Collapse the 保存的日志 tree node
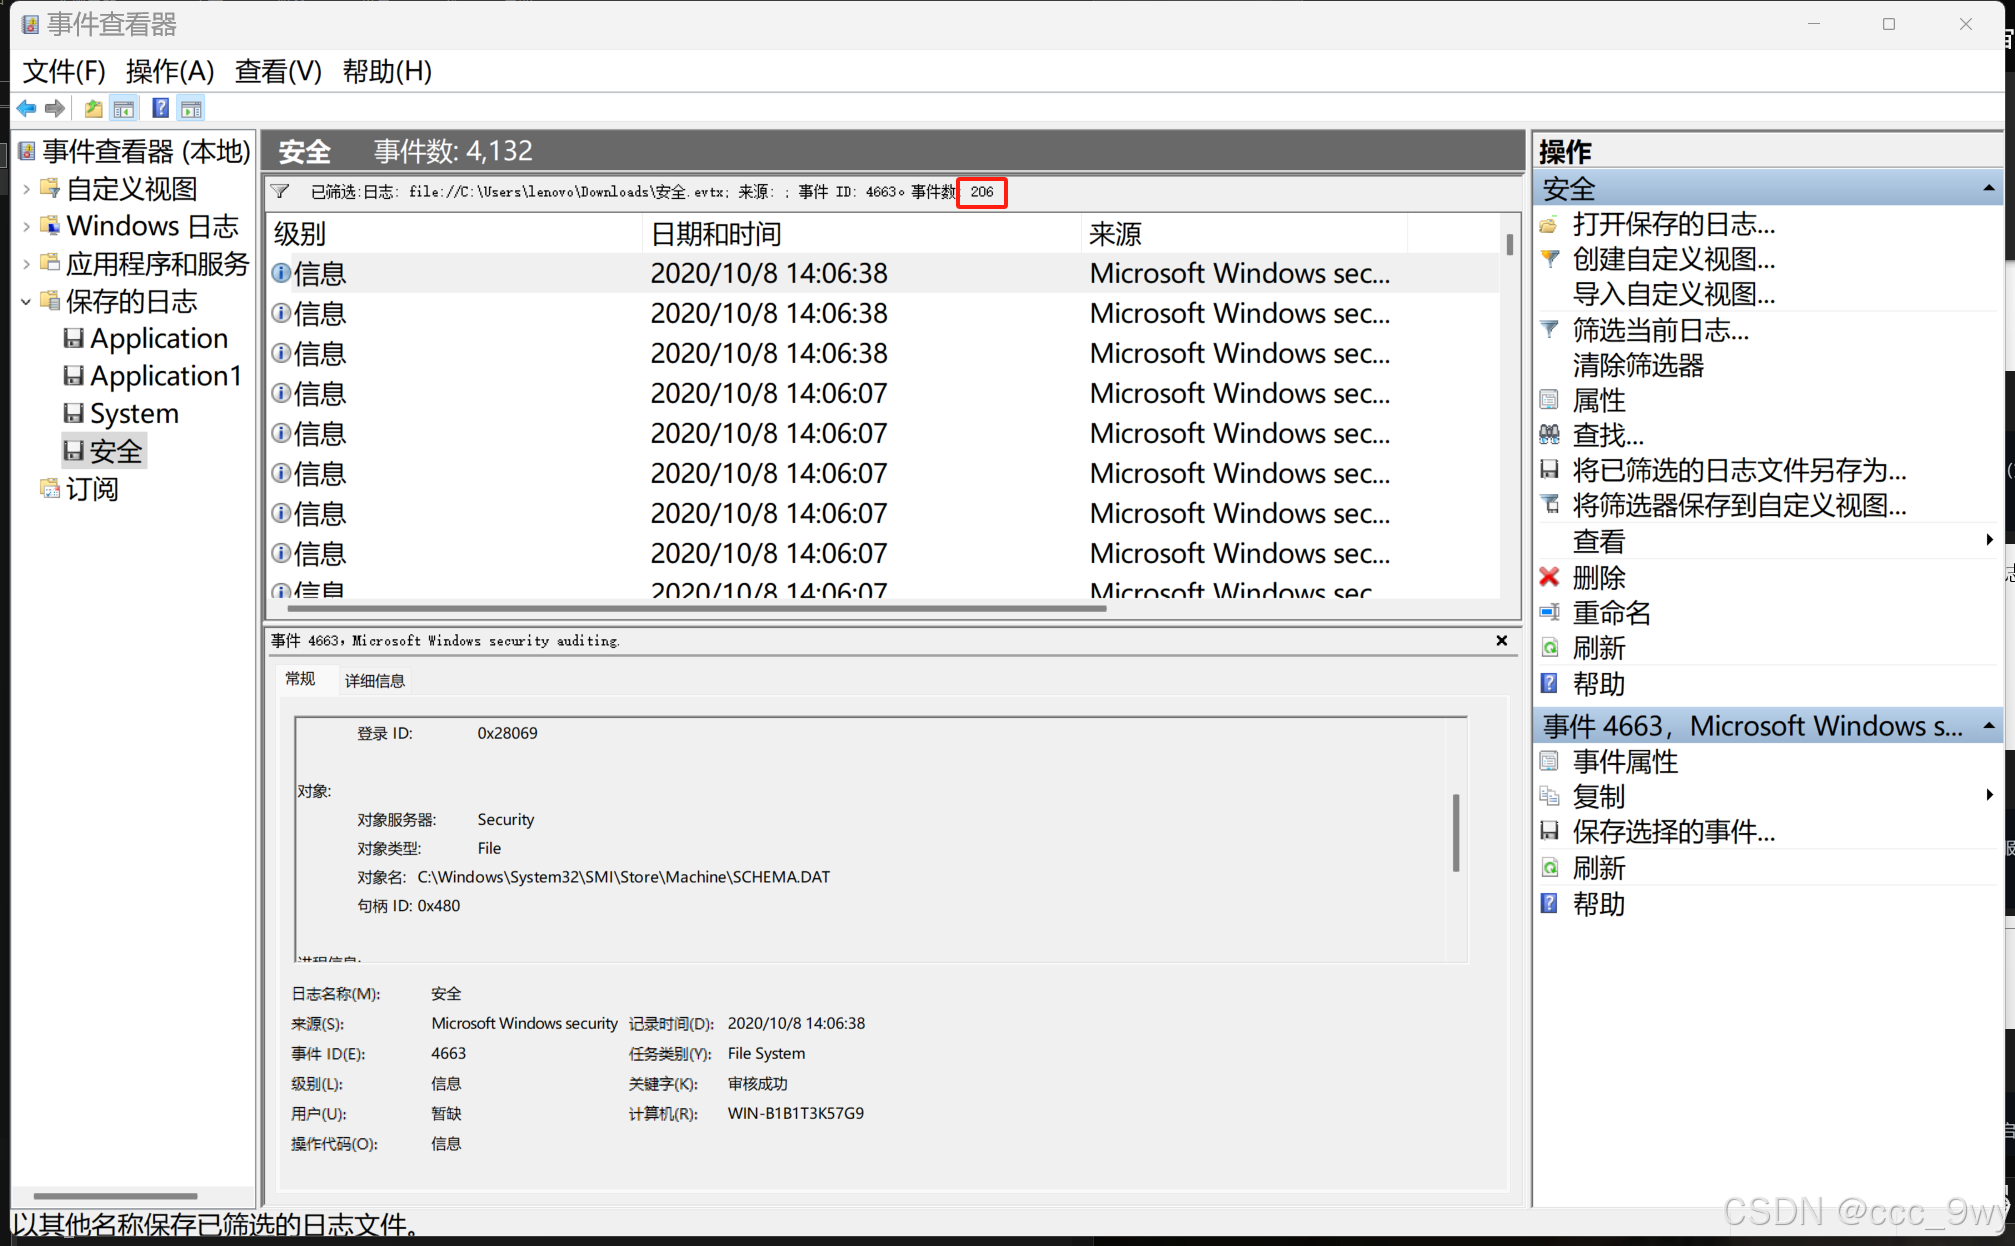The width and height of the screenshot is (2015, 1246). [26, 302]
